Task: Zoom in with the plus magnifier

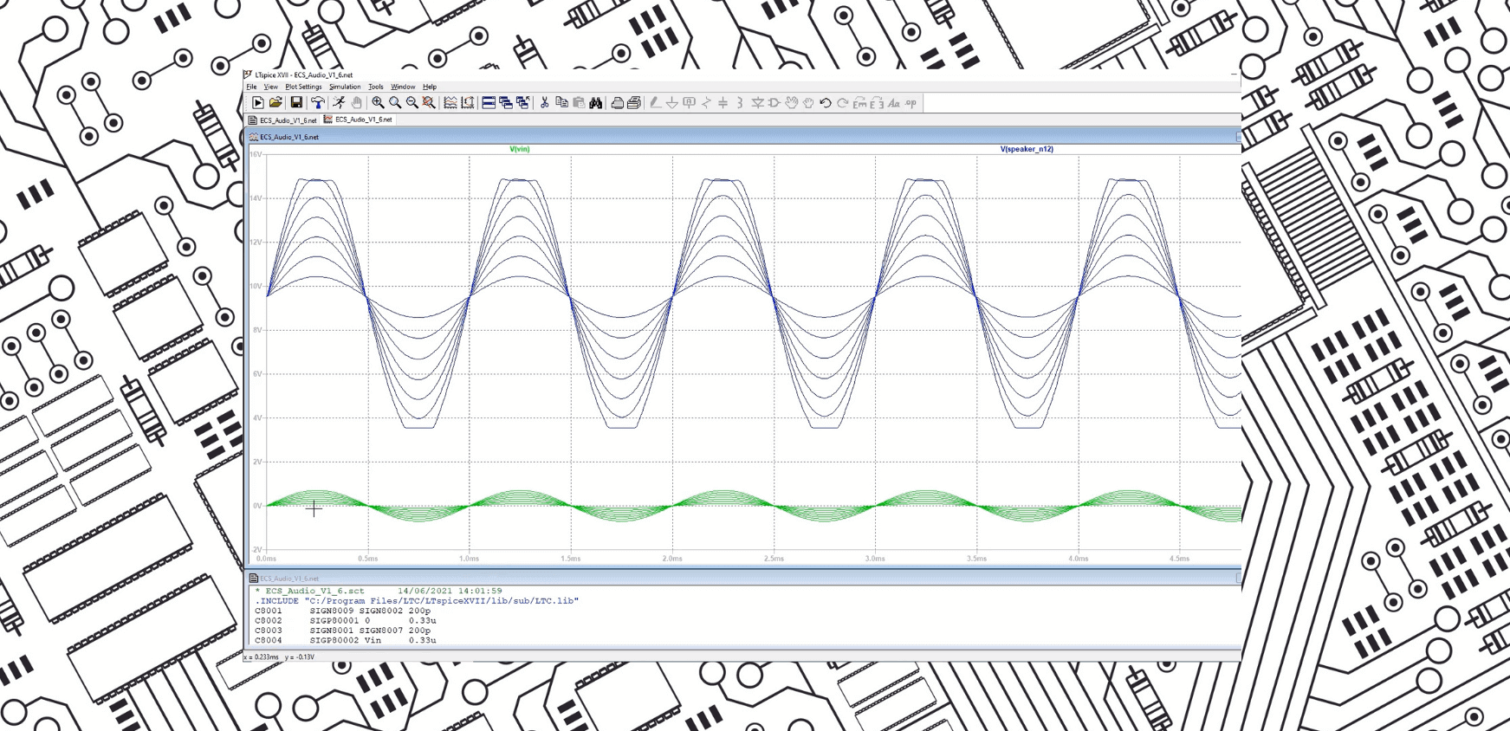Action: [x=378, y=102]
